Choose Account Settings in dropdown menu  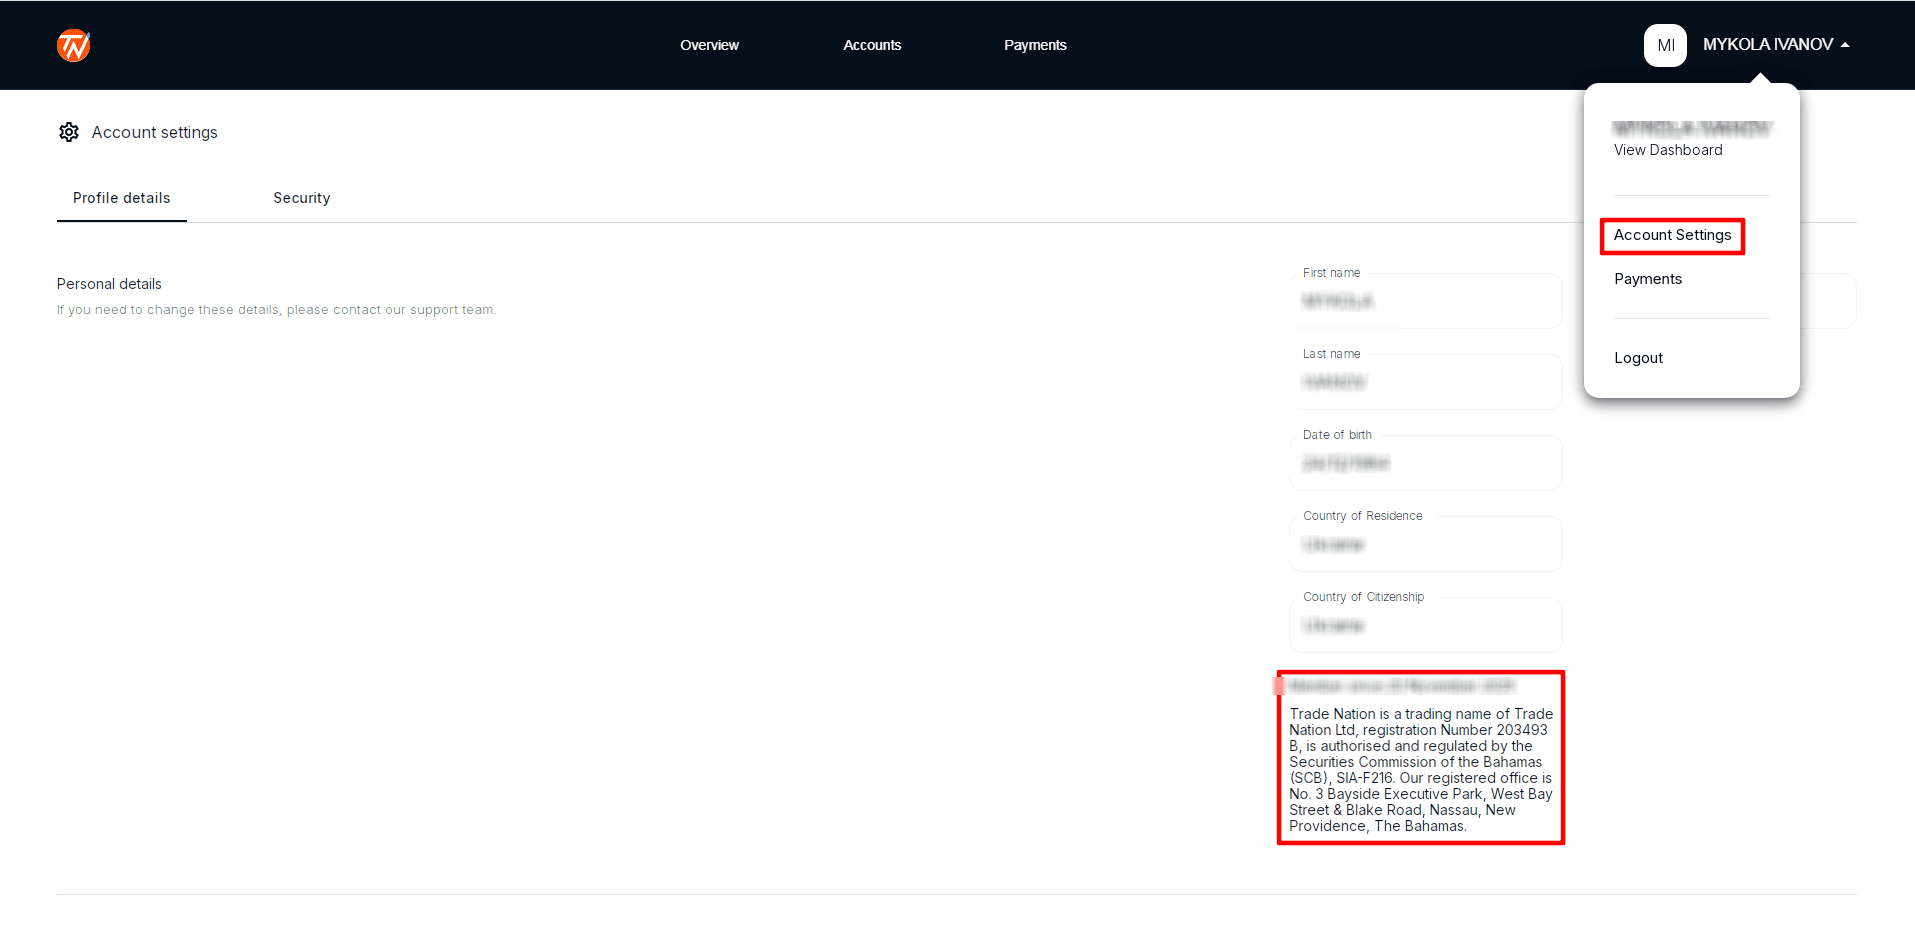point(1672,235)
